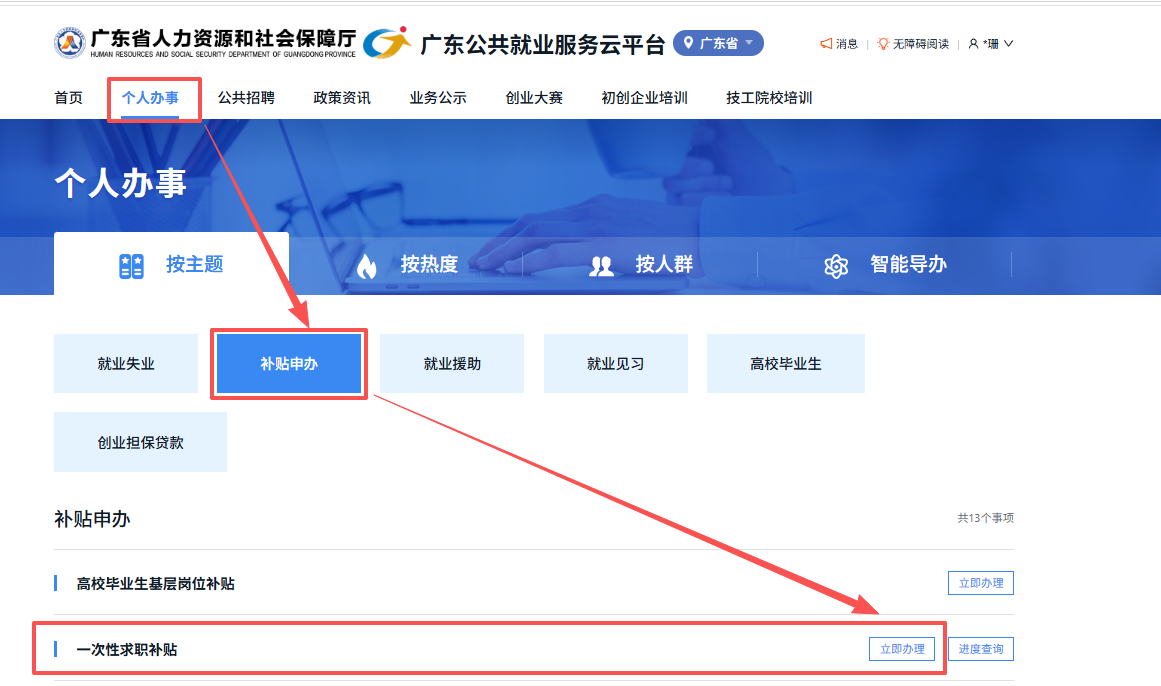
Task: Click the 按主题 book-list icon
Action: (131, 266)
